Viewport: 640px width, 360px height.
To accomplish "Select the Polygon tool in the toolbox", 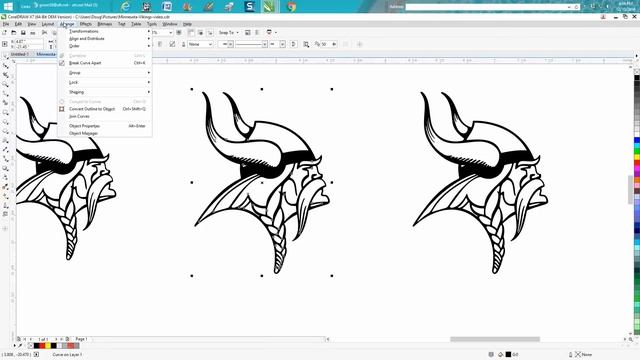I will pyautogui.click(x=5, y=131).
